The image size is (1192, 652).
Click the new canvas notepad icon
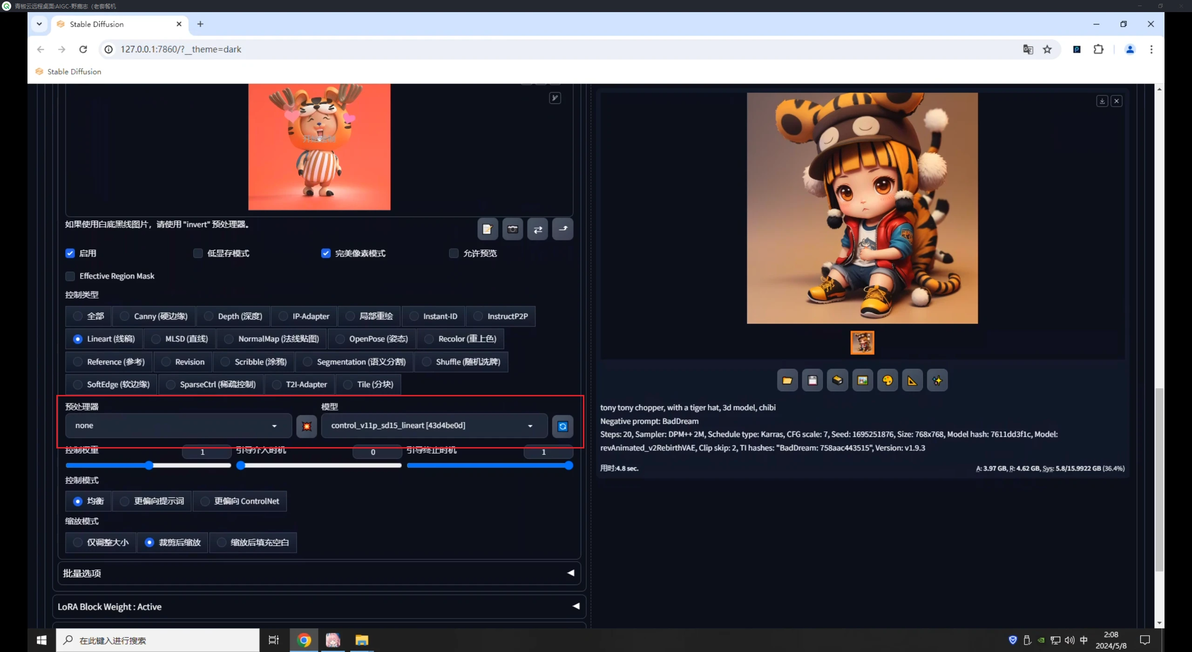pyautogui.click(x=487, y=229)
